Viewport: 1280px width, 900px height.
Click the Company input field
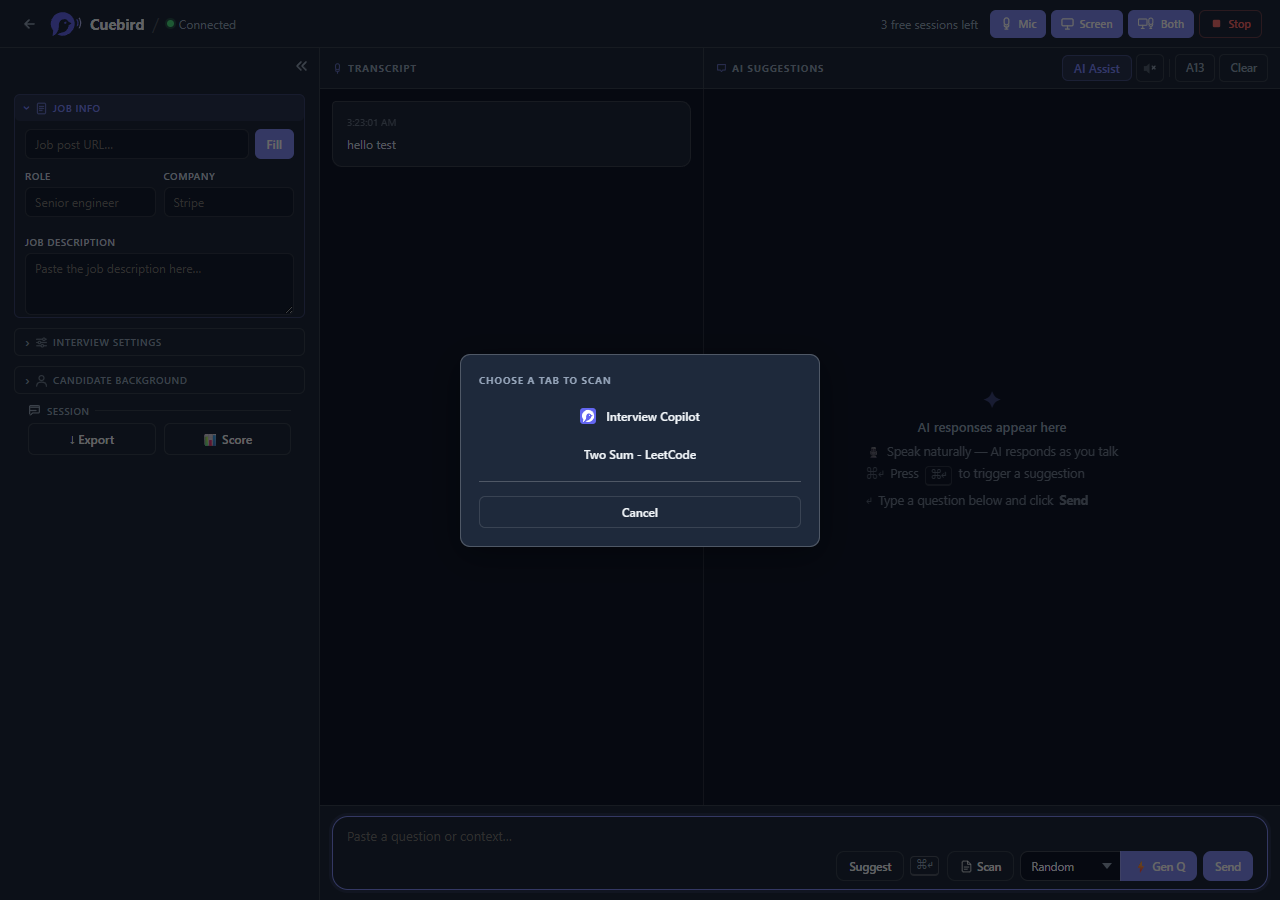click(228, 202)
